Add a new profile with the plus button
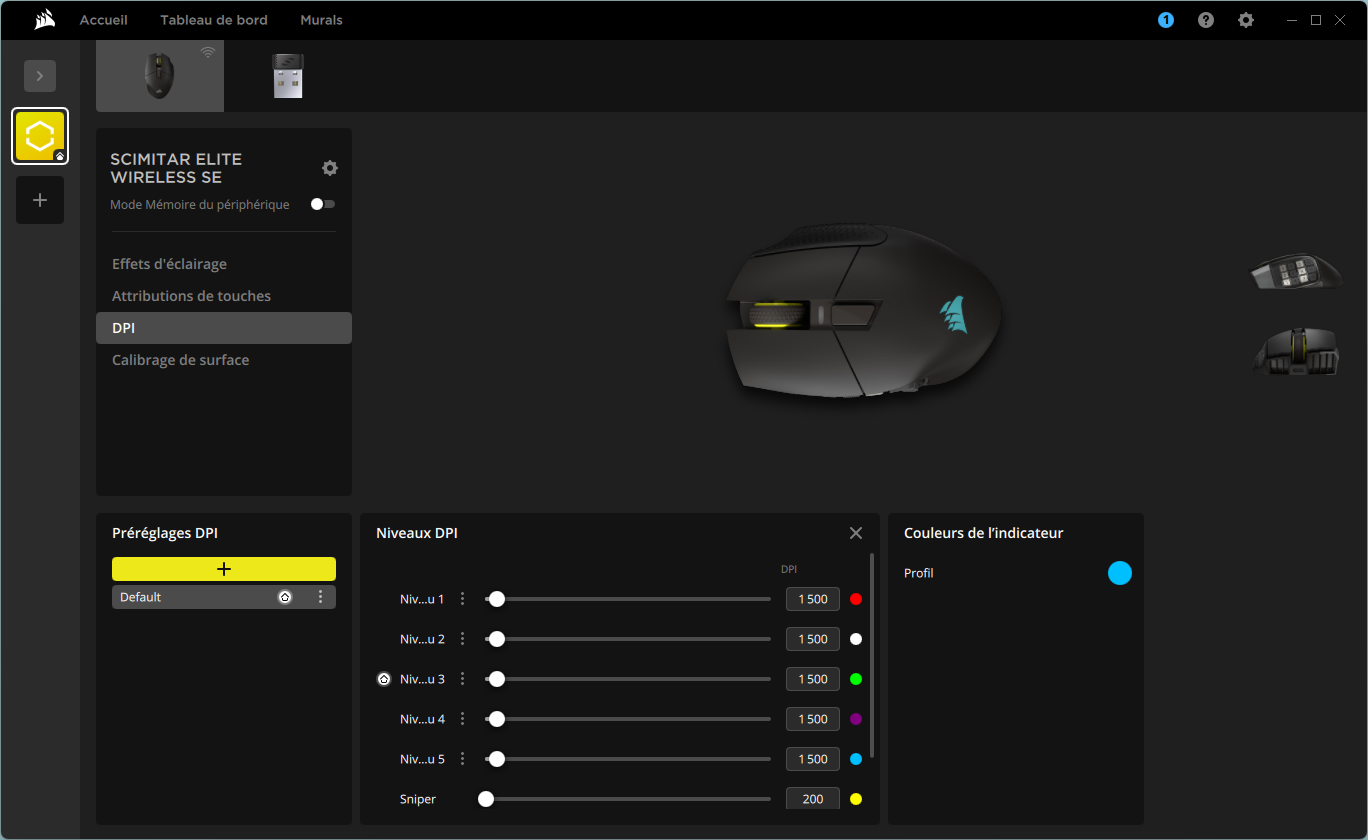The image size is (1368, 840). pos(40,200)
